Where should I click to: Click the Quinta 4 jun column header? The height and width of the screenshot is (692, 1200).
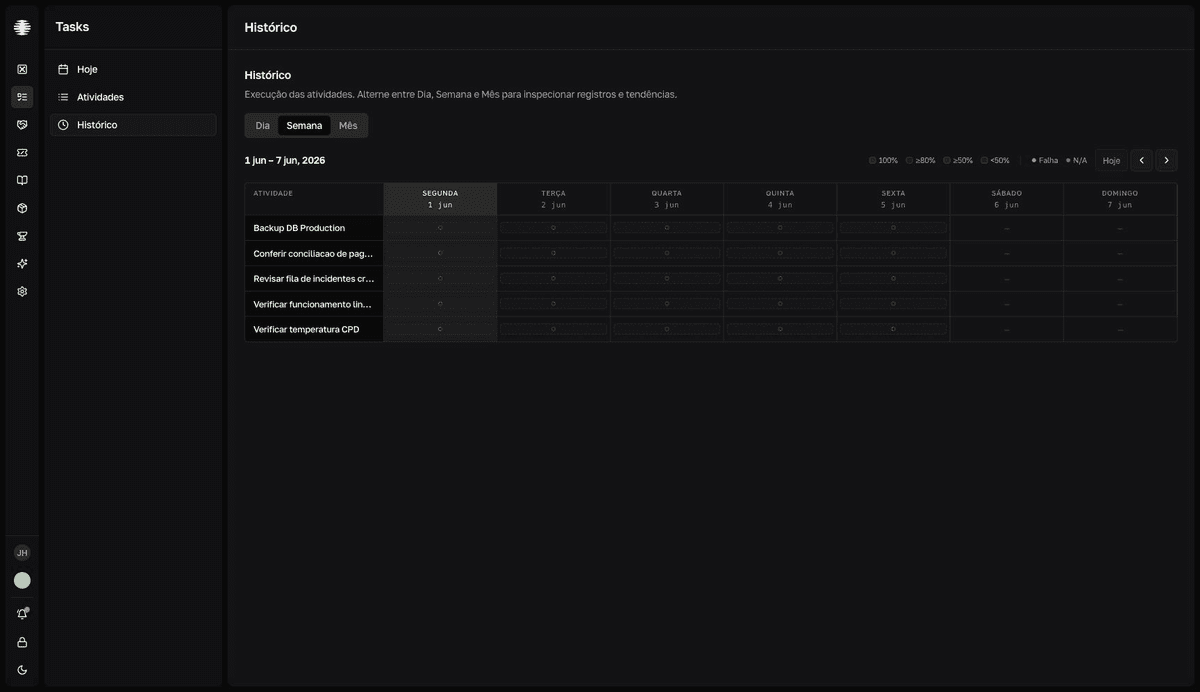(780, 199)
